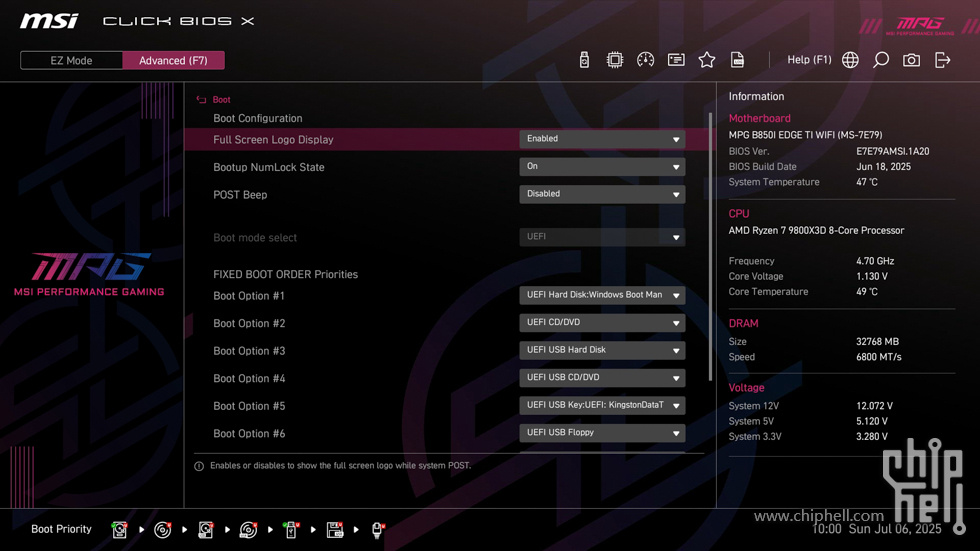Image resolution: width=980 pixels, height=551 pixels.
Task: Click the info icon beside the help description
Action: 199,466
